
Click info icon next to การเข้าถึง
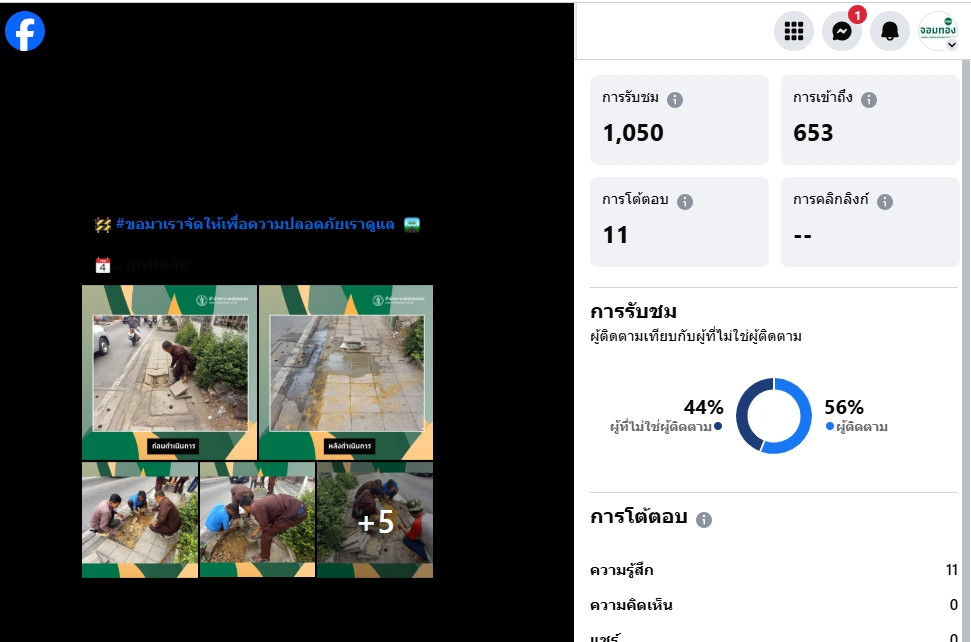click(x=869, y=100)
